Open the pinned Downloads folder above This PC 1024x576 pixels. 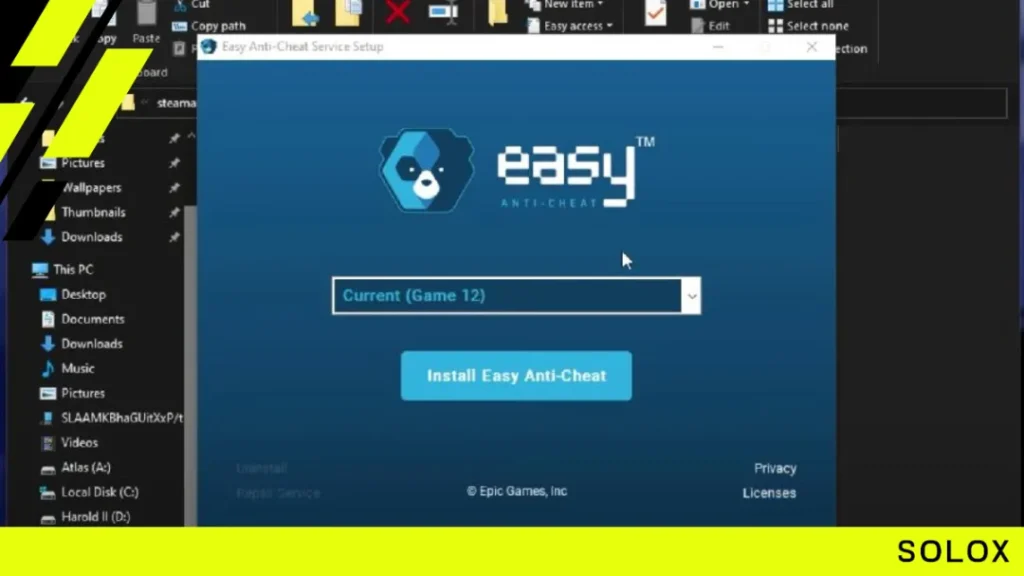[81, 237]
